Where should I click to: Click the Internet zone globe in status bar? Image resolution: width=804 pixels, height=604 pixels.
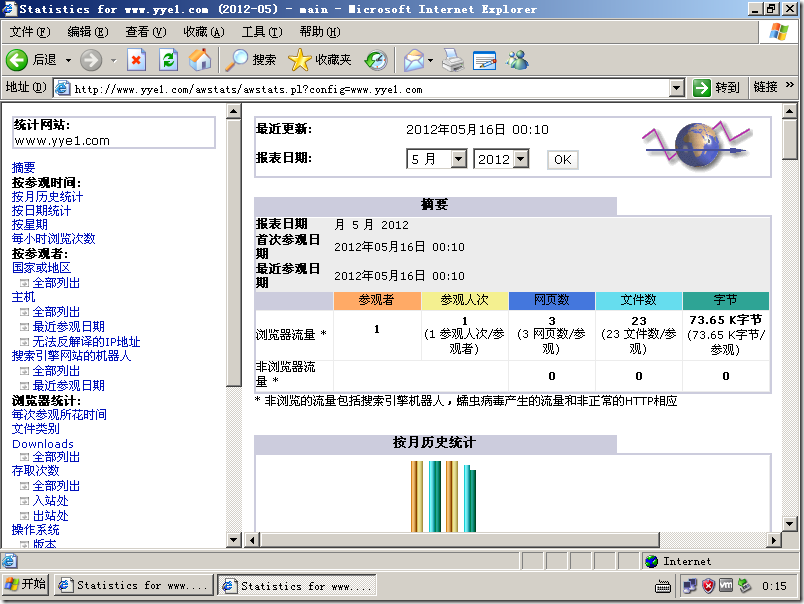[x=652, y=561]
